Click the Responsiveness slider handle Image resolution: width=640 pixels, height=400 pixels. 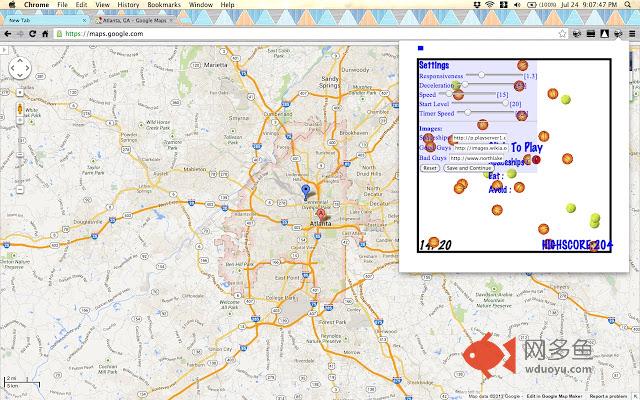[x=482, y=75]
